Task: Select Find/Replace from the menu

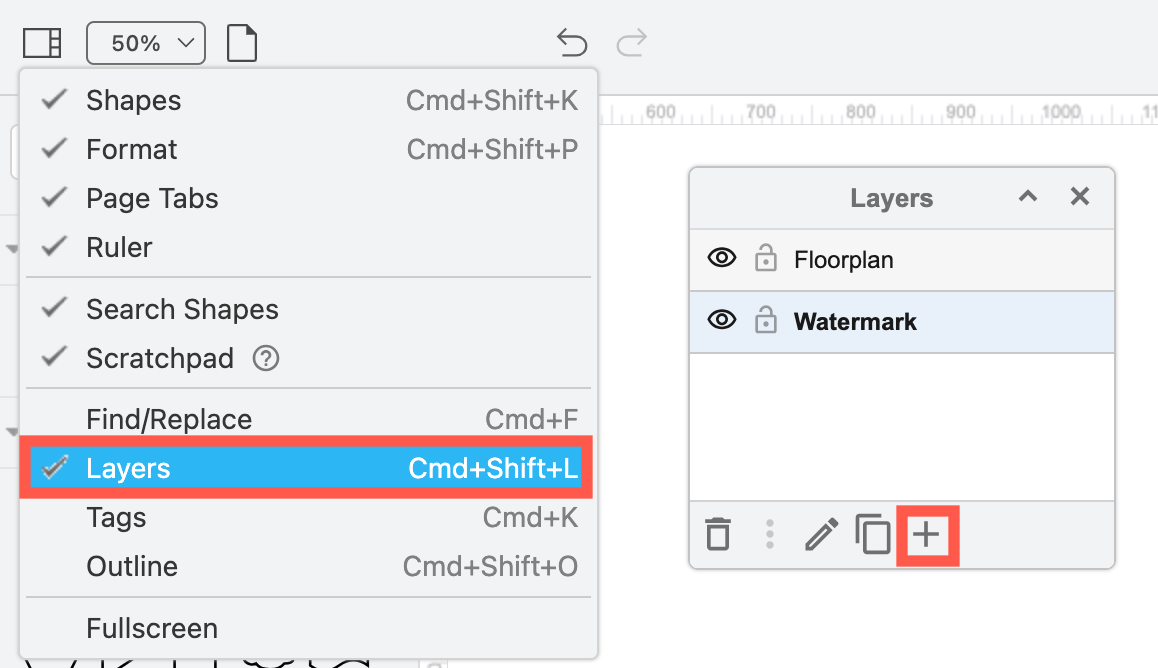Action: [x=168, y=418]
